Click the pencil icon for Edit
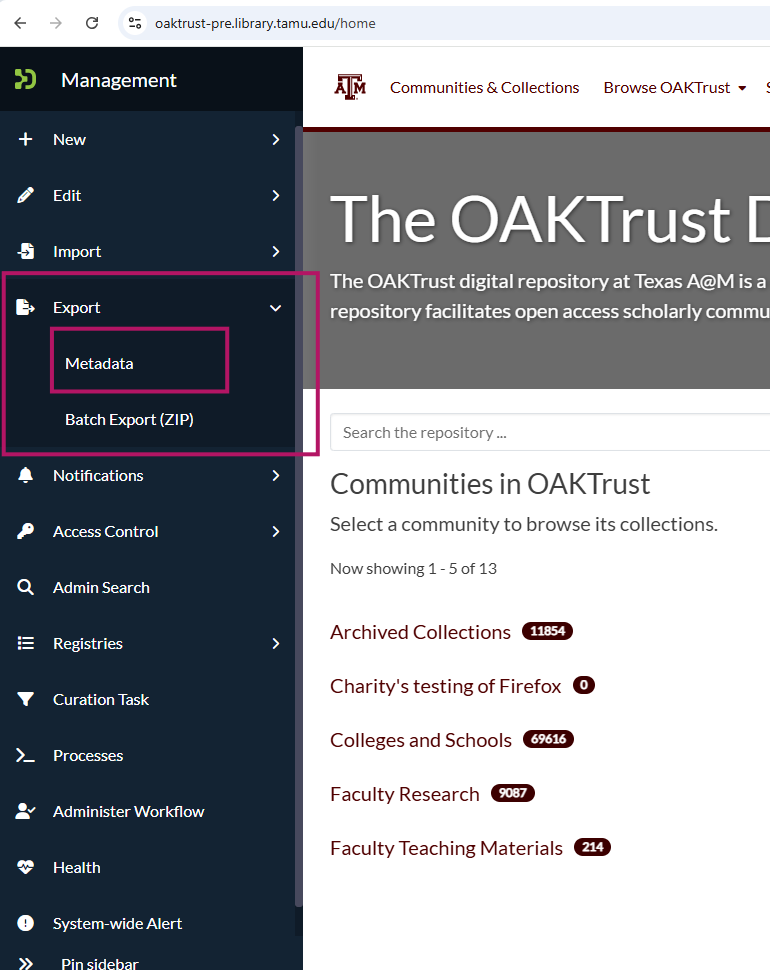 click(x=26, y=196)
